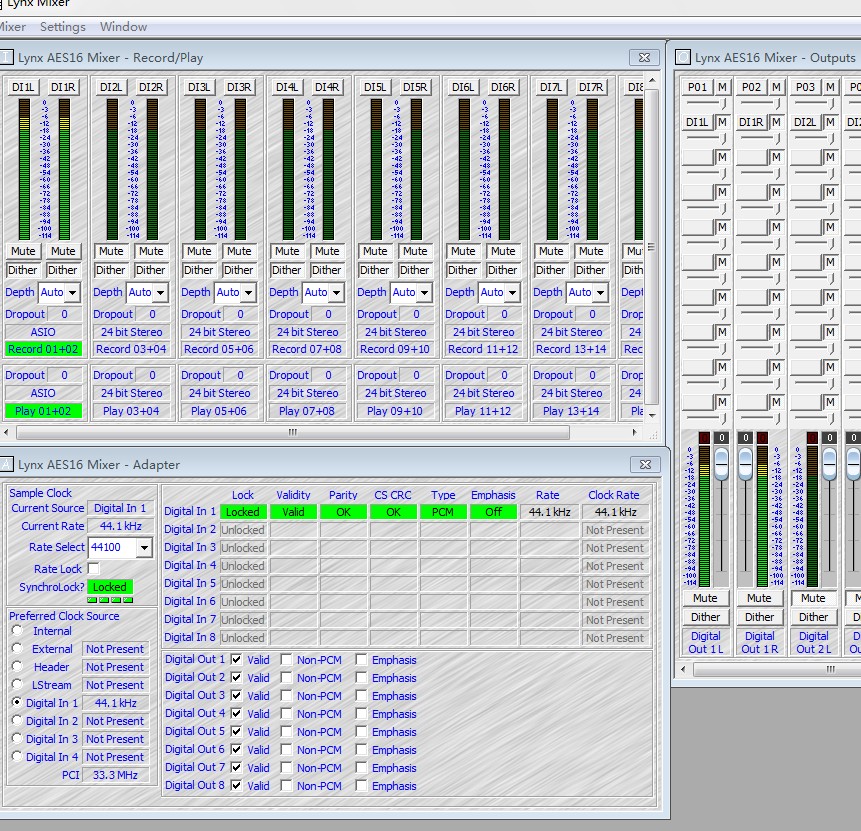
Task: Open the Mixer menu
Action: [12, 27]
